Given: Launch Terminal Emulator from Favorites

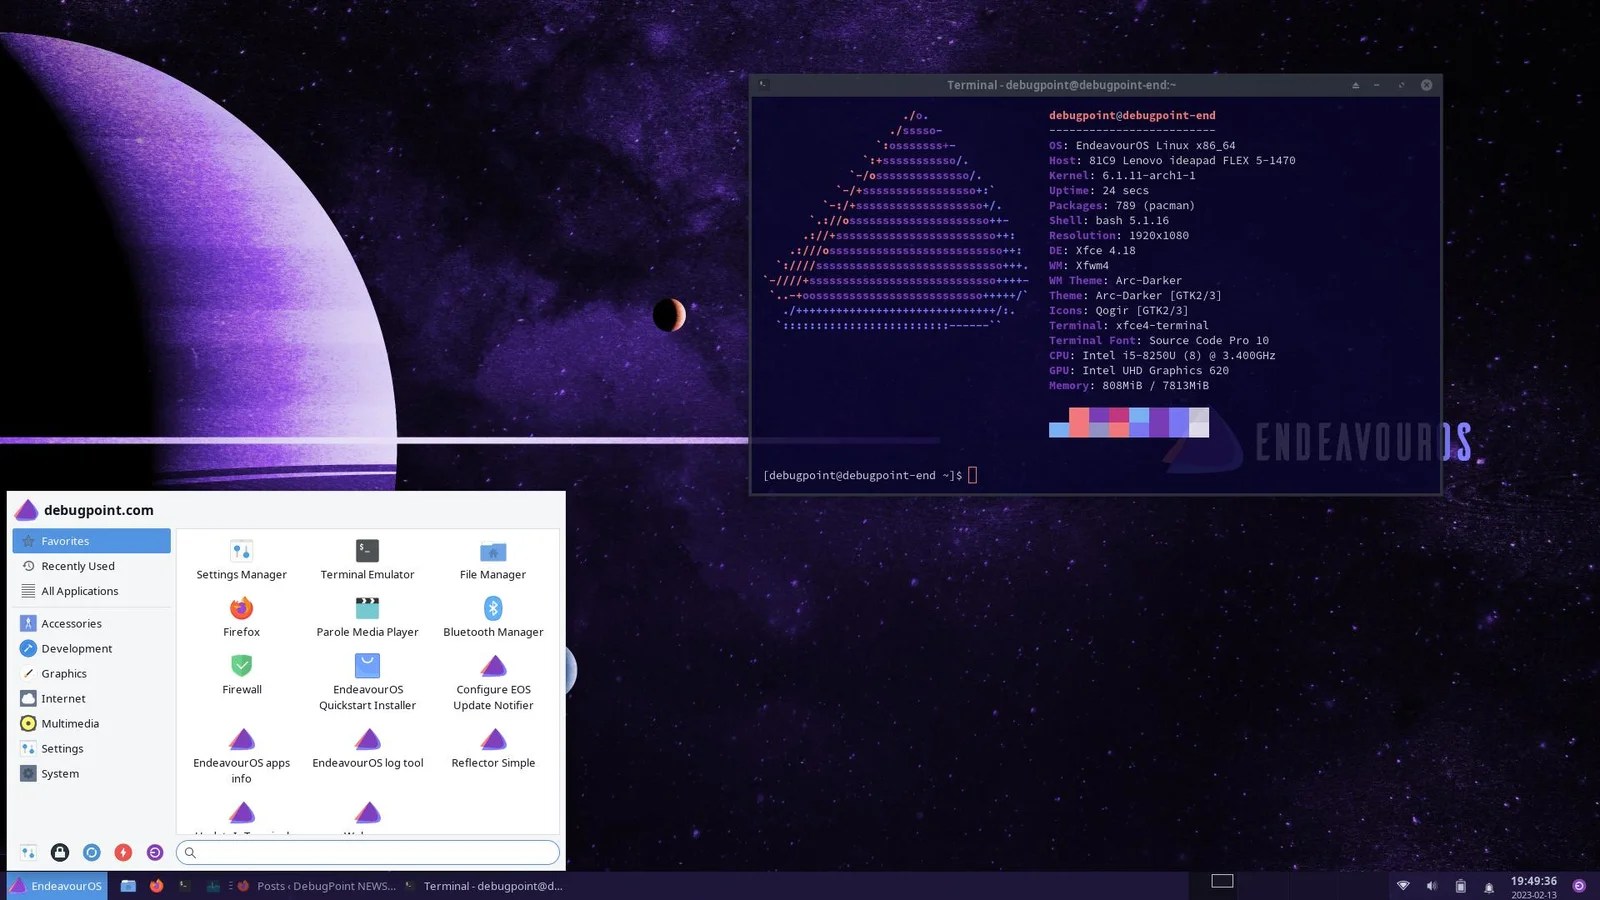Looking at the screenshot, I should point(366,560).
